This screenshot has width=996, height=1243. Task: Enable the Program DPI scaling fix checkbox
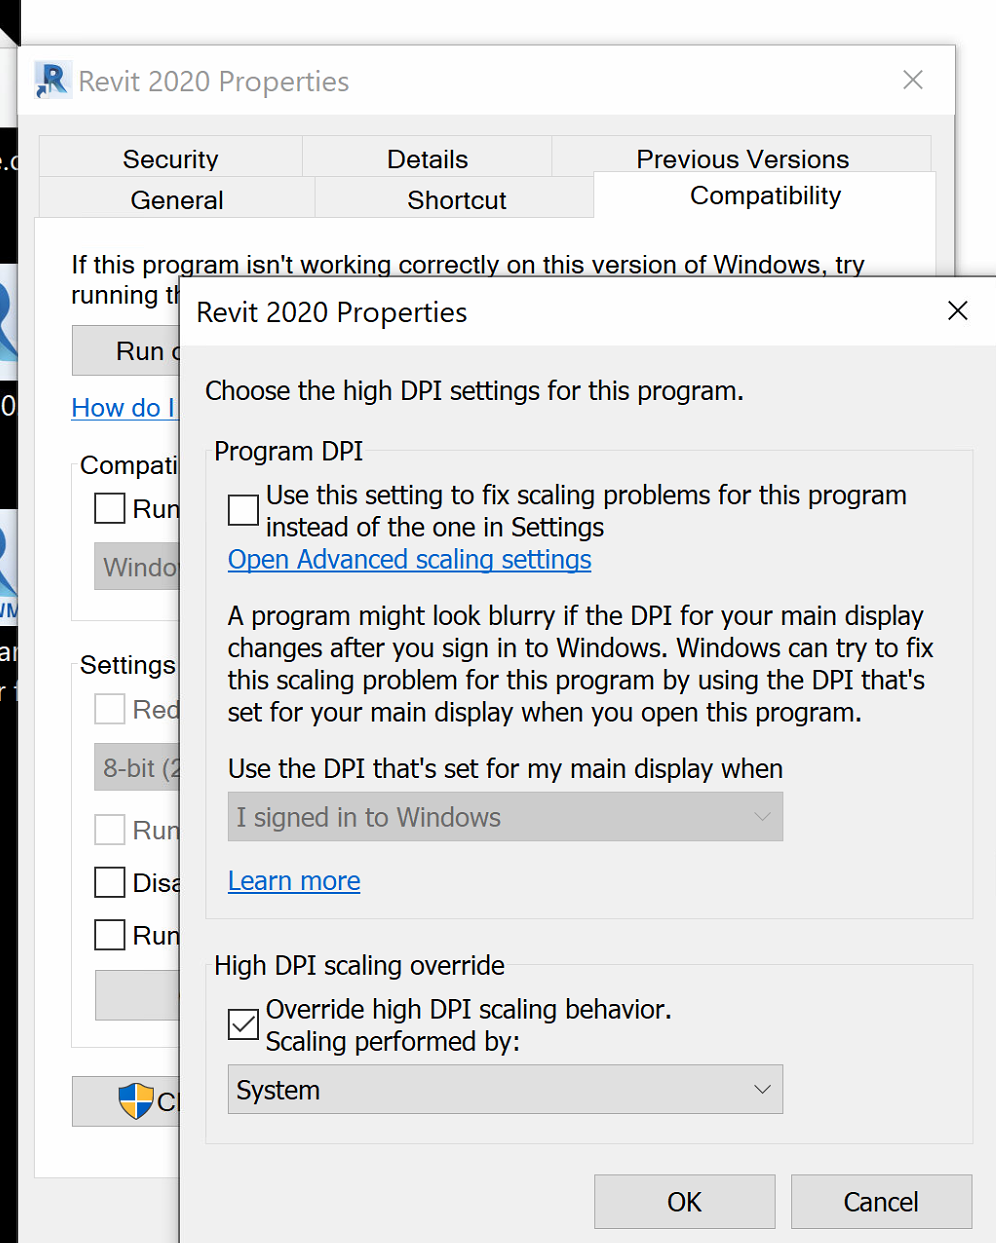pyautogui.click(x=243, y=510)
